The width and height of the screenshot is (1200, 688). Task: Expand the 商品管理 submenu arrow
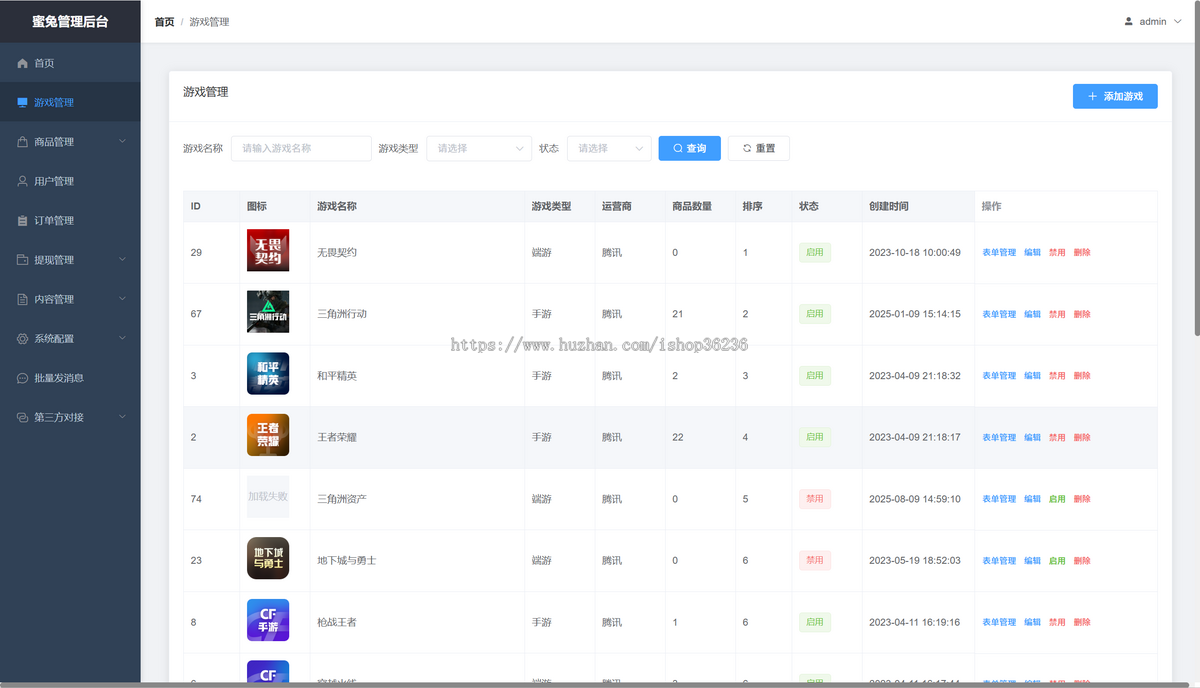(x=122, y=142)
